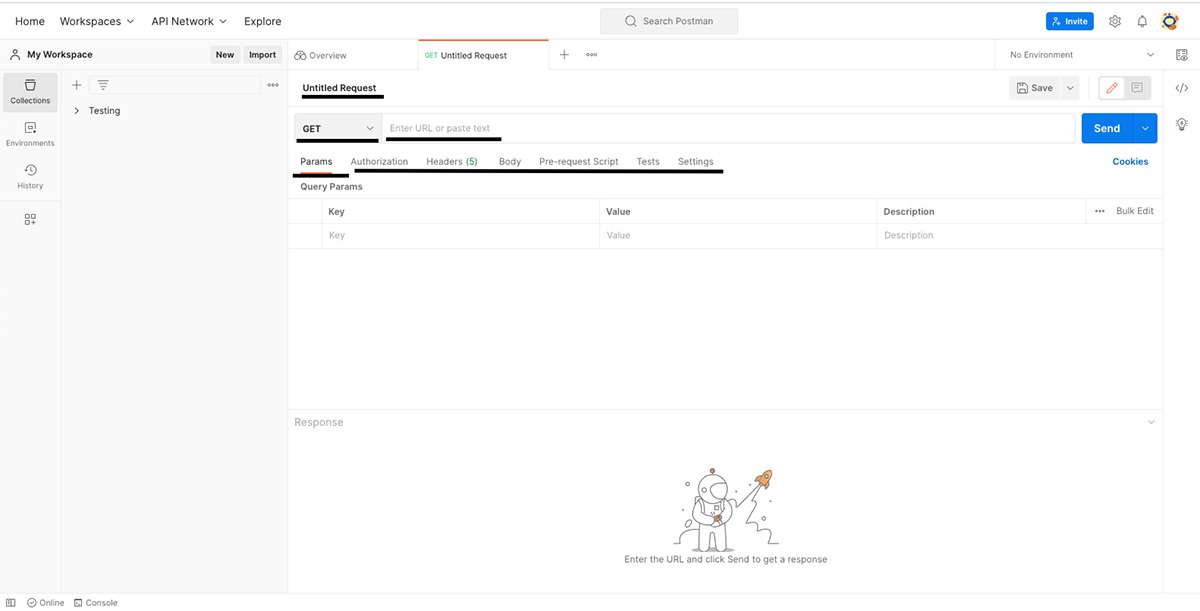The image size is (1200, 611).
Task: Switch to comment mode icon
Action: tap(1137, 88)
